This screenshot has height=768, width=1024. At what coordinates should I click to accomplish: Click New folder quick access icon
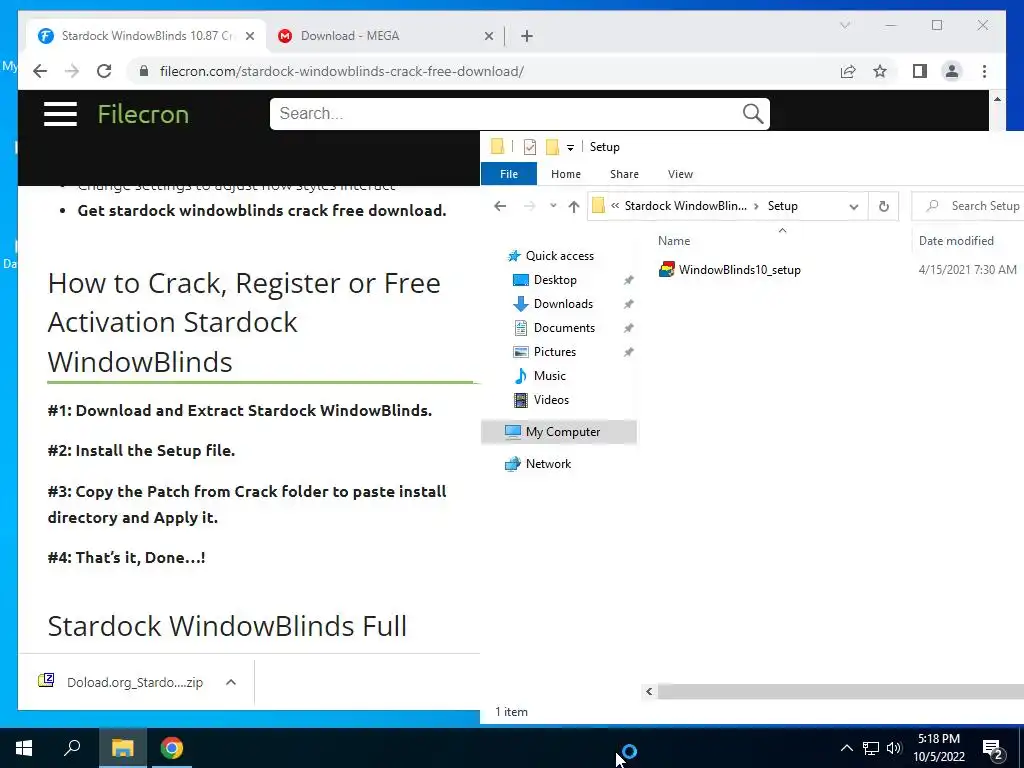(552, 147)
